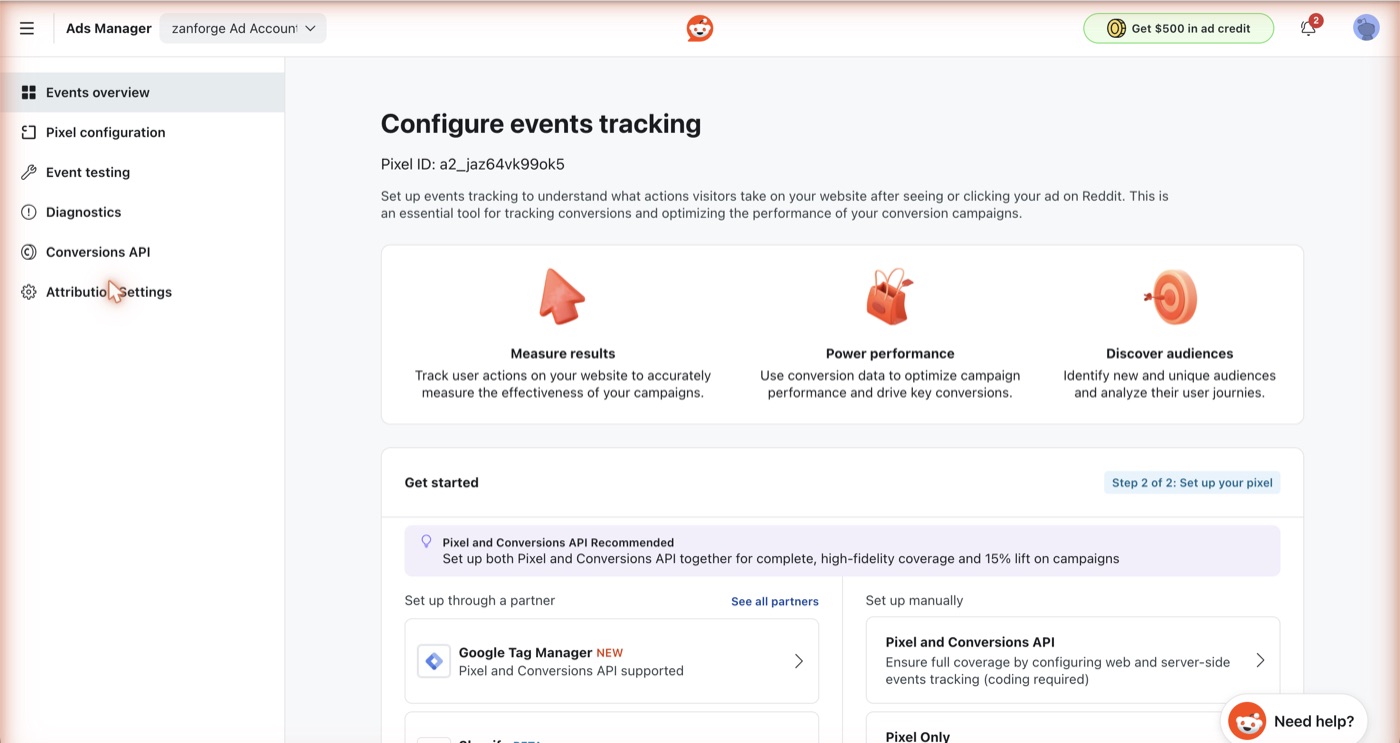Click the Ads Manager title
The image size is (1400, 743).
109,28
